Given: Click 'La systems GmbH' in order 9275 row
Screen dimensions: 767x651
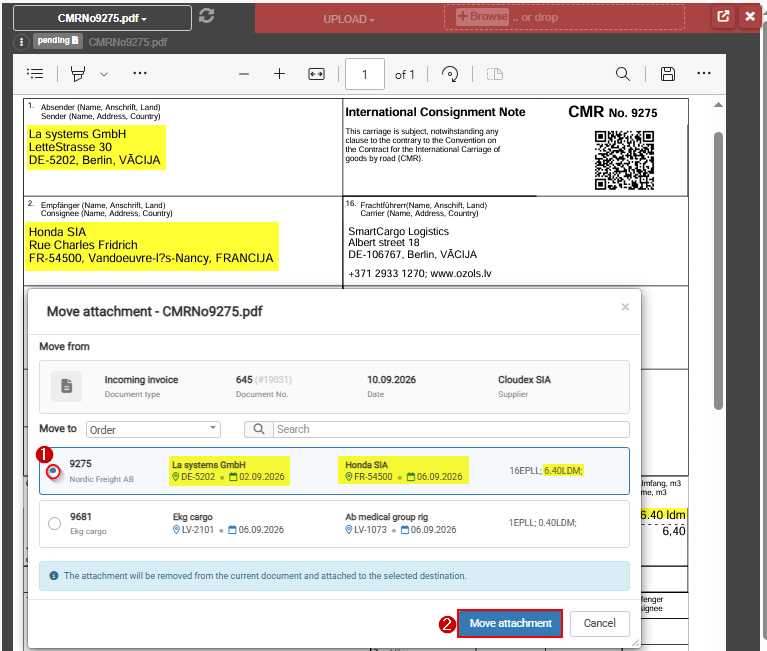Looking at the screenshot, I should (209, 465).
